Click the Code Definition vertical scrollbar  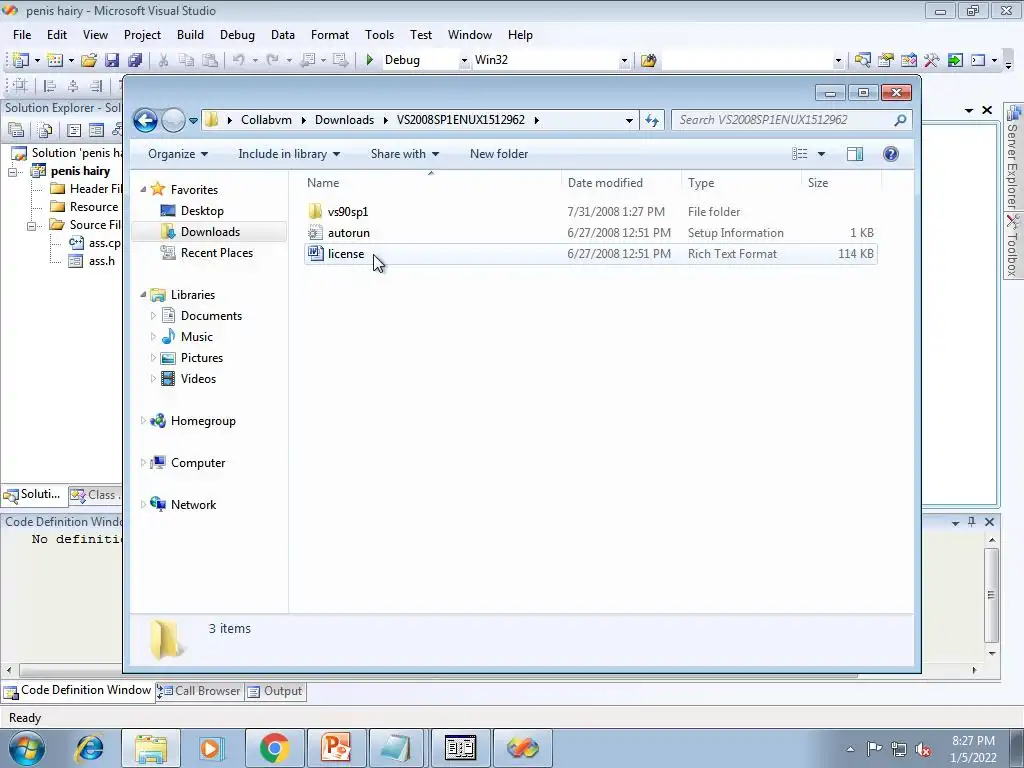991,595
